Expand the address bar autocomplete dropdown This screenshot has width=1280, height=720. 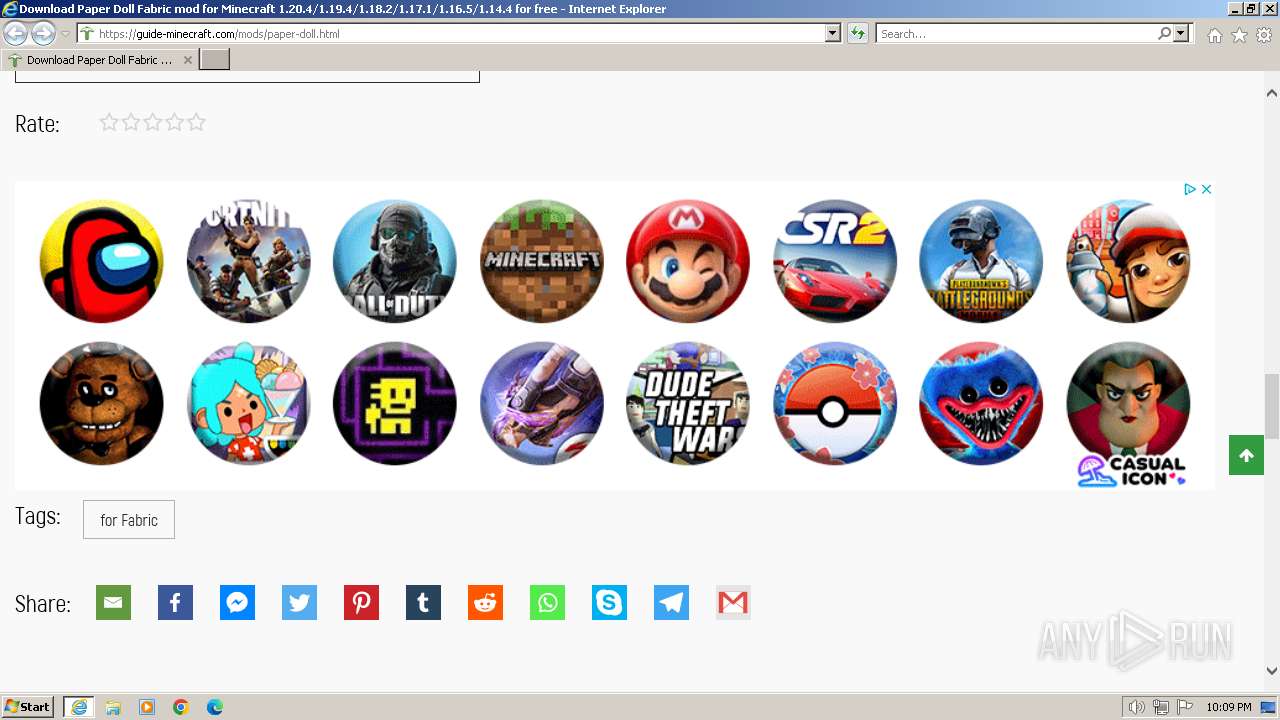pyautogui.click(x=833, y=34)
